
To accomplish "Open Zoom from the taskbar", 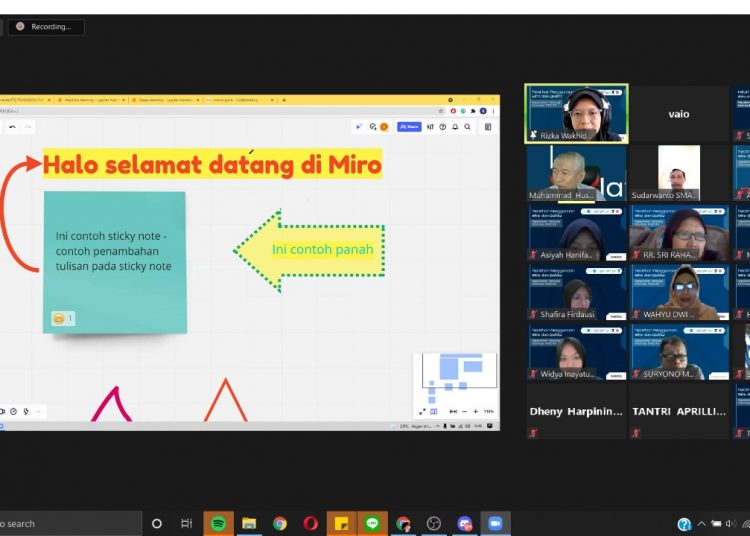I will point(496,524).
